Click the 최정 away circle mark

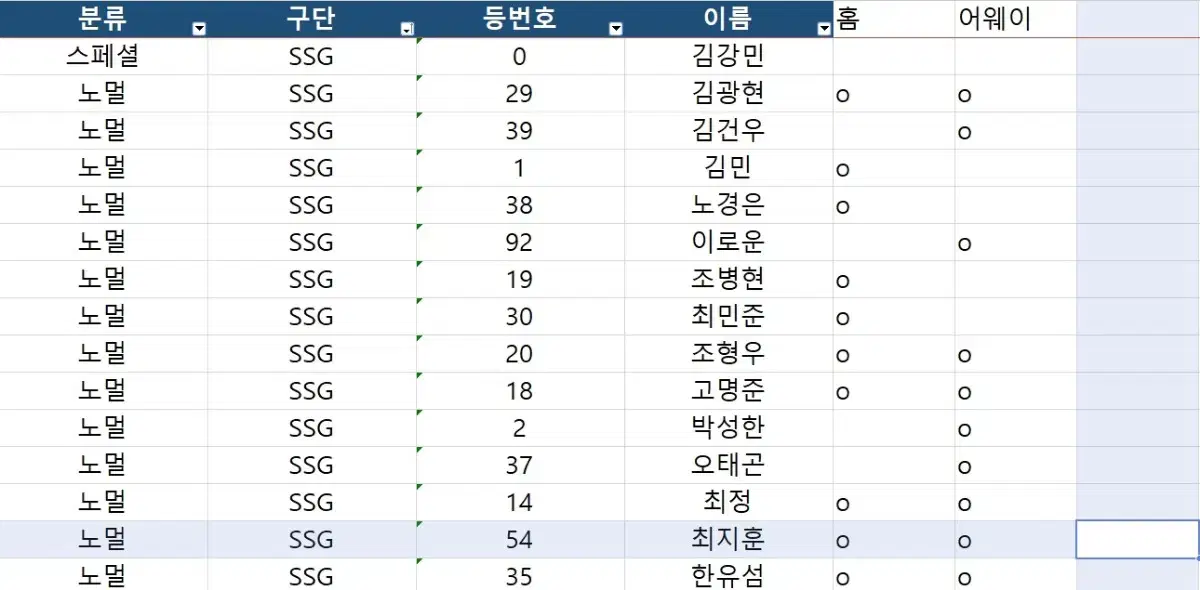[965, 505]
